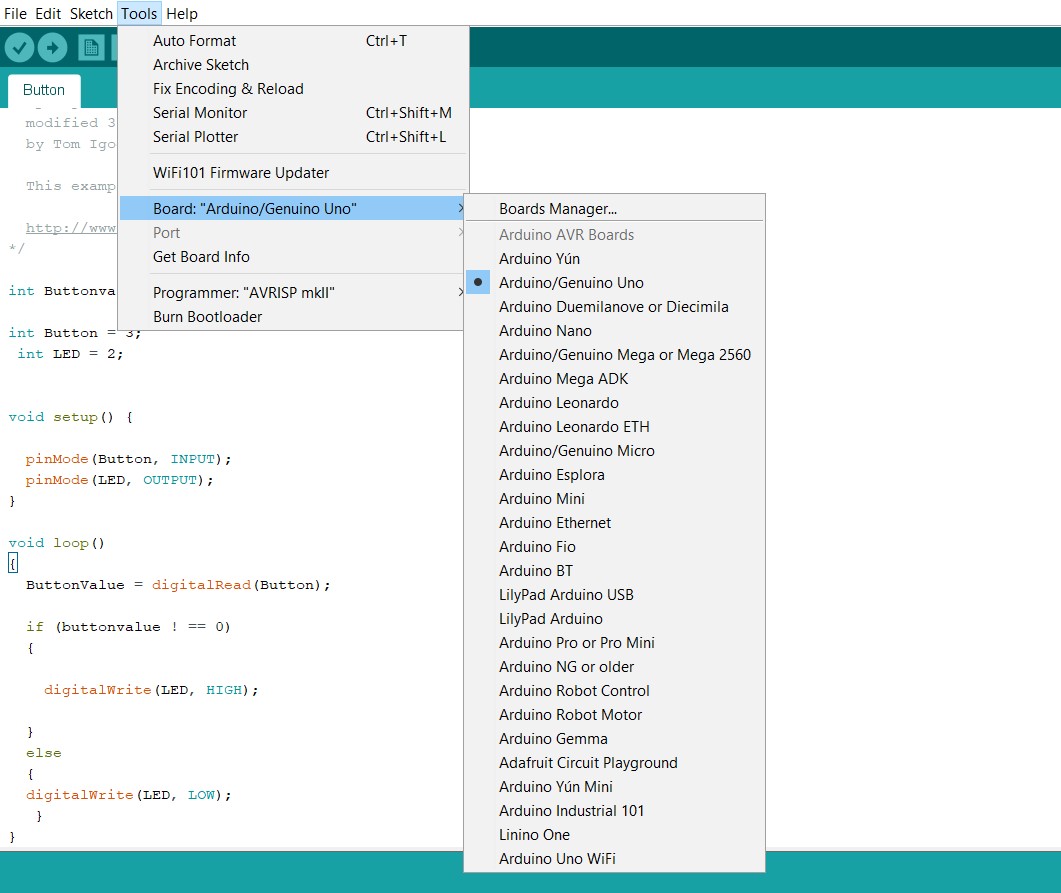Select the Arduino Fio board
1061x893 pixels.
[614, 547]
